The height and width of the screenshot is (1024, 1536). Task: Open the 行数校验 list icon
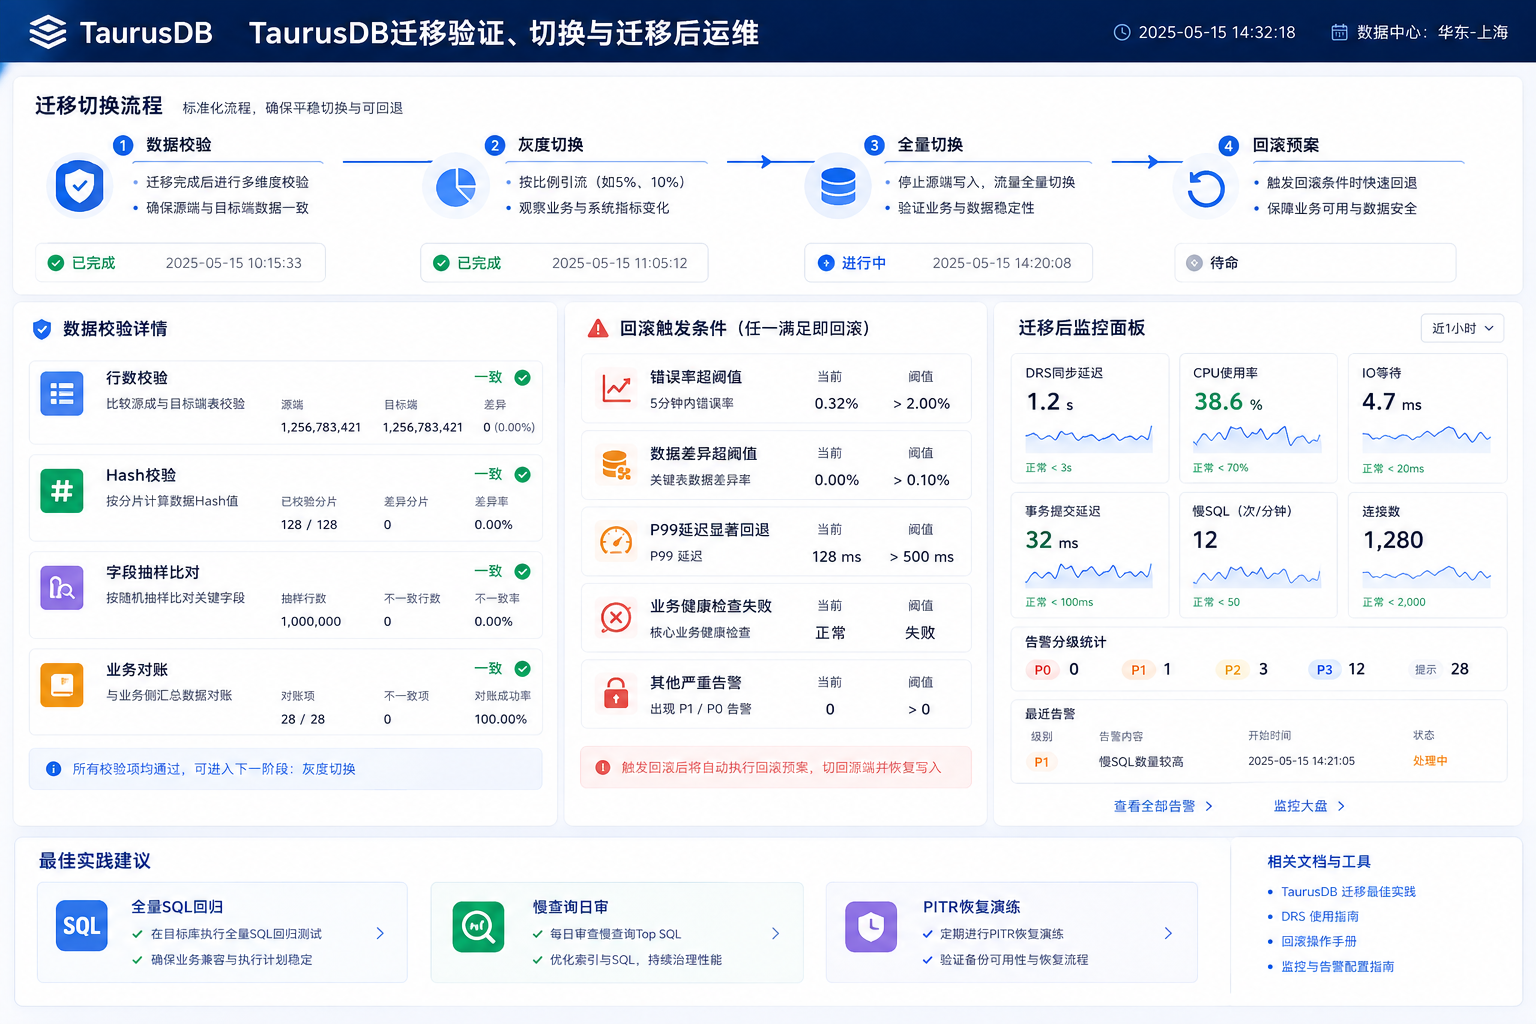[62, 394]
